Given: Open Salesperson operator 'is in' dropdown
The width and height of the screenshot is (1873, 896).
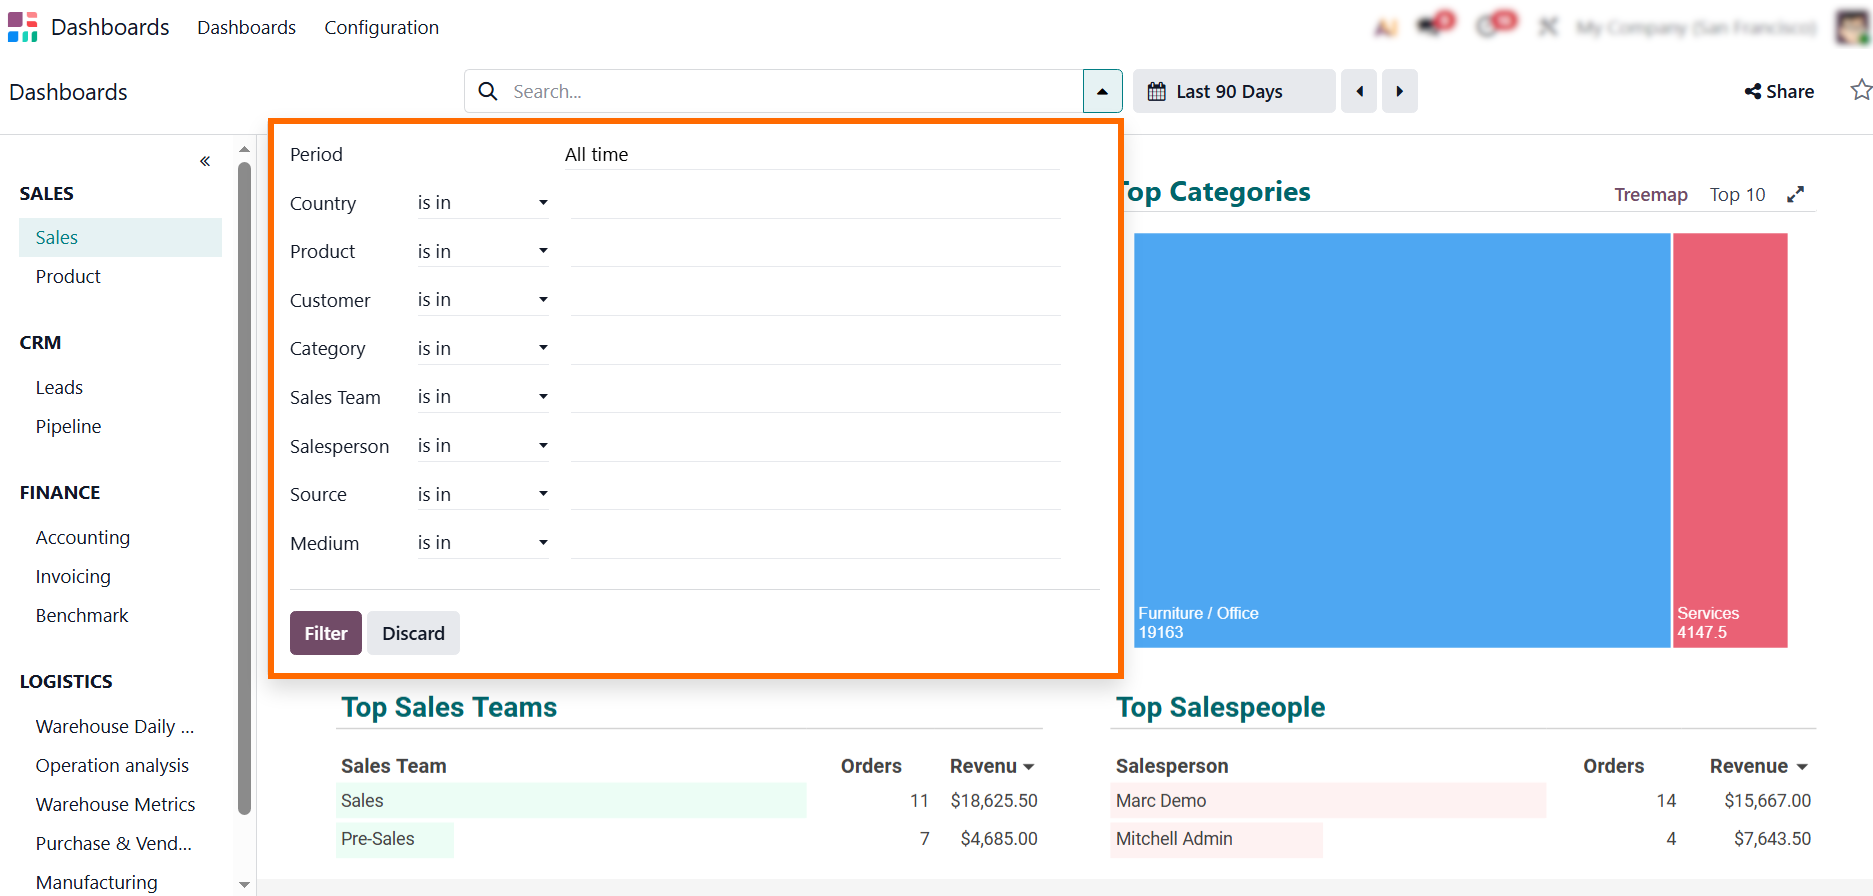Looking at the screenshot, I should tap(482, 446).
